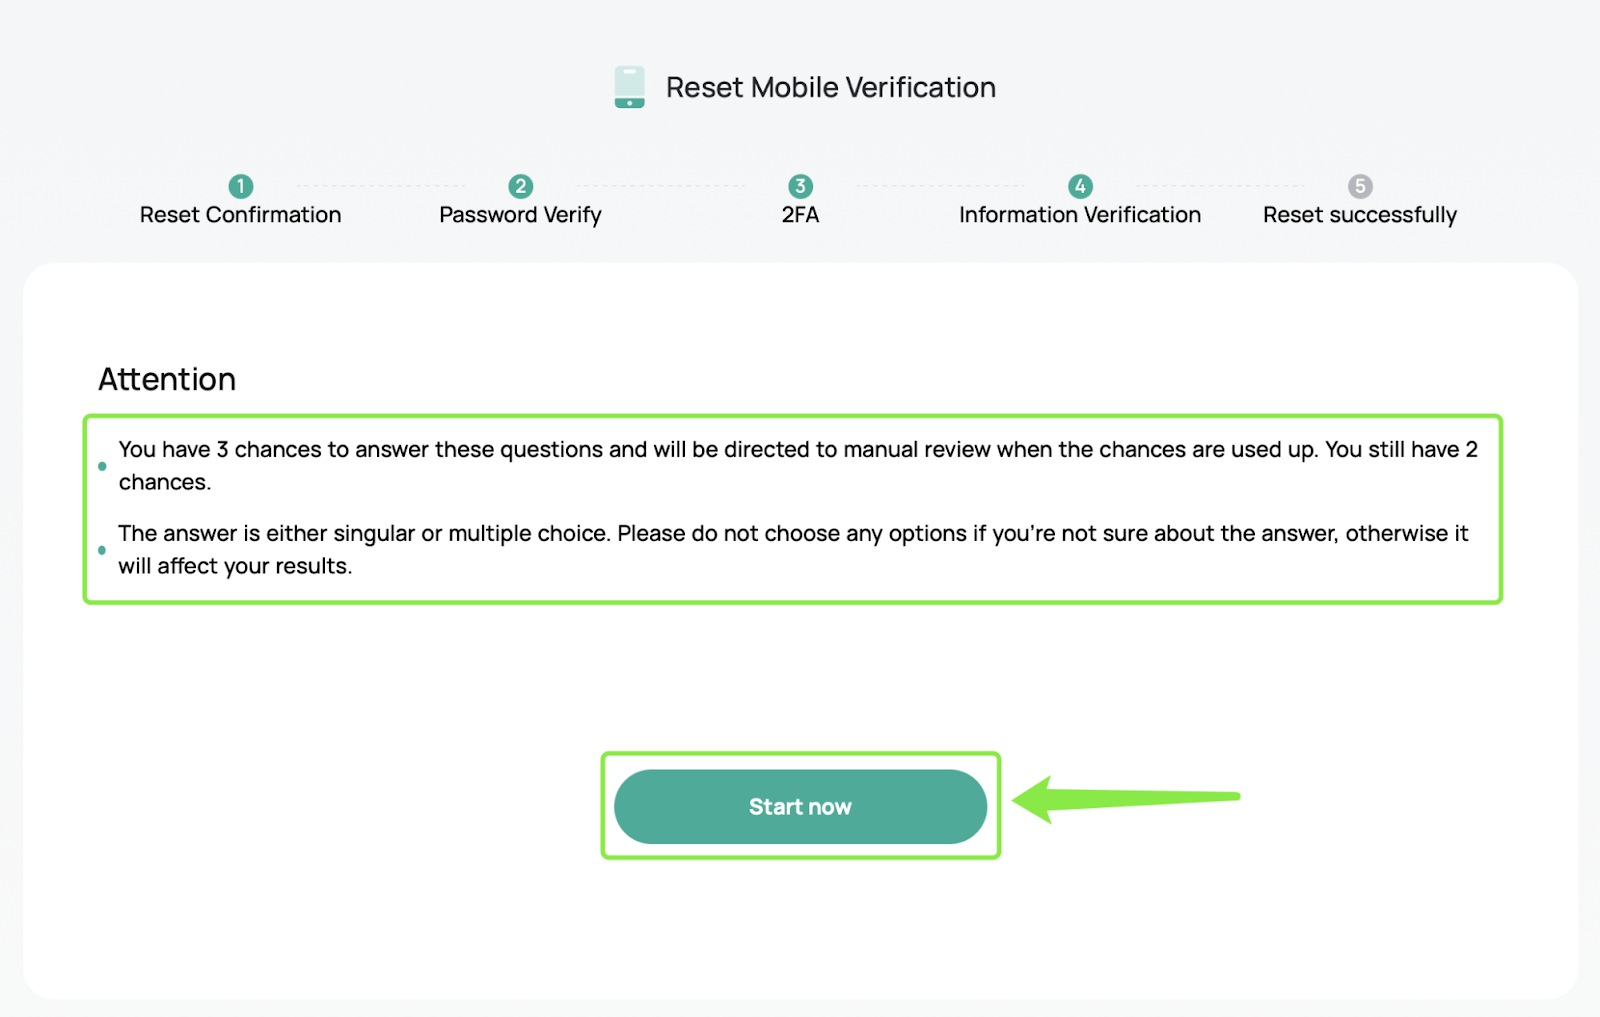Click the second green bullet dot
1600x1017 pixels.
[102, 550]
